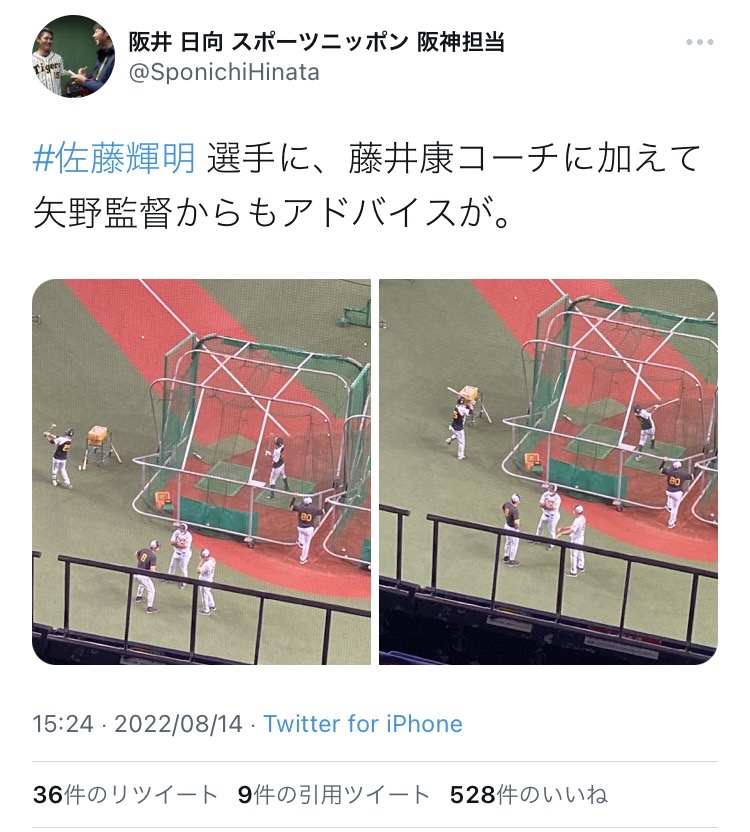750x832 pixels.
Task: View the 9件の引用ツイート list
Action: [x=333, y=795]
